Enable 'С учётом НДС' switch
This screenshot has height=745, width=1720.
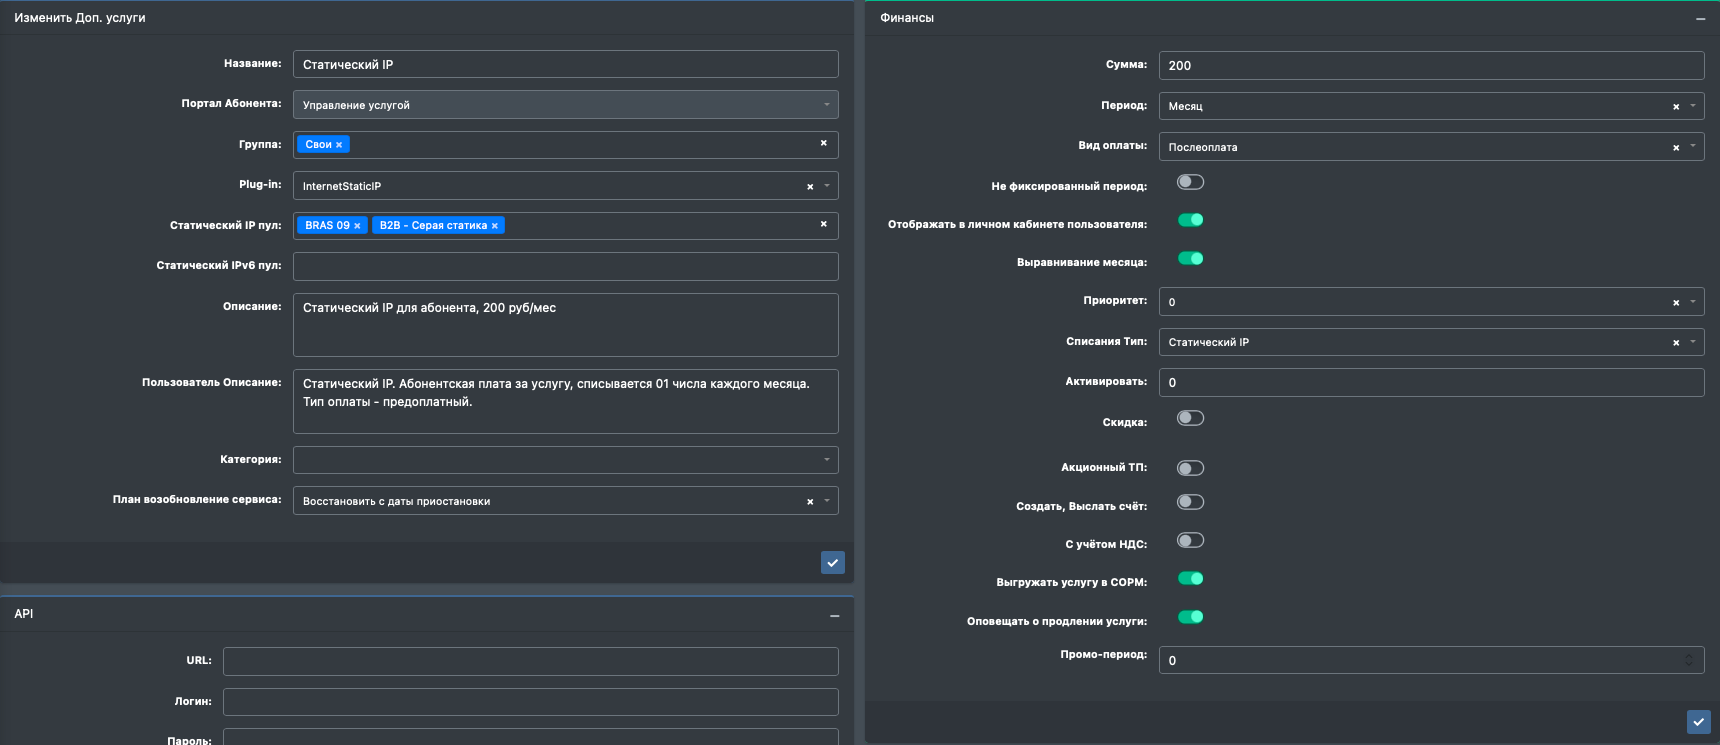pyautogui.click(x=1190, y=540)
